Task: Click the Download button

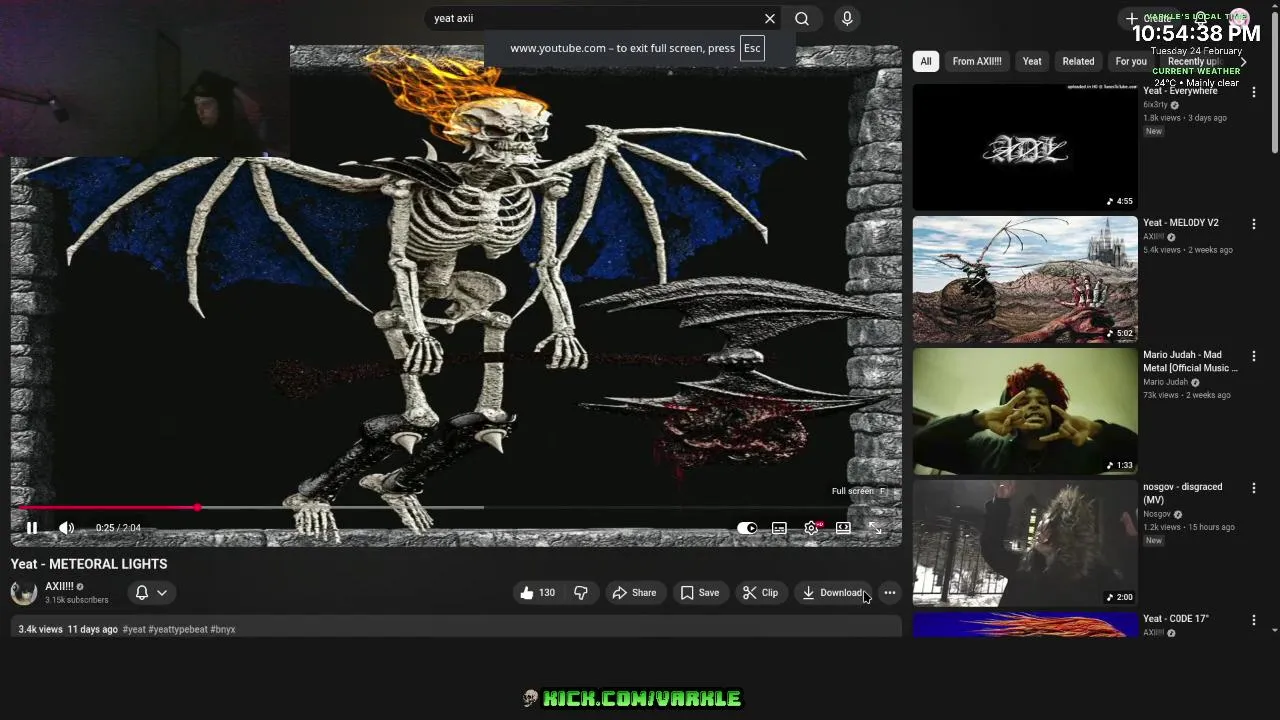Action: click(x=833, y=593)
